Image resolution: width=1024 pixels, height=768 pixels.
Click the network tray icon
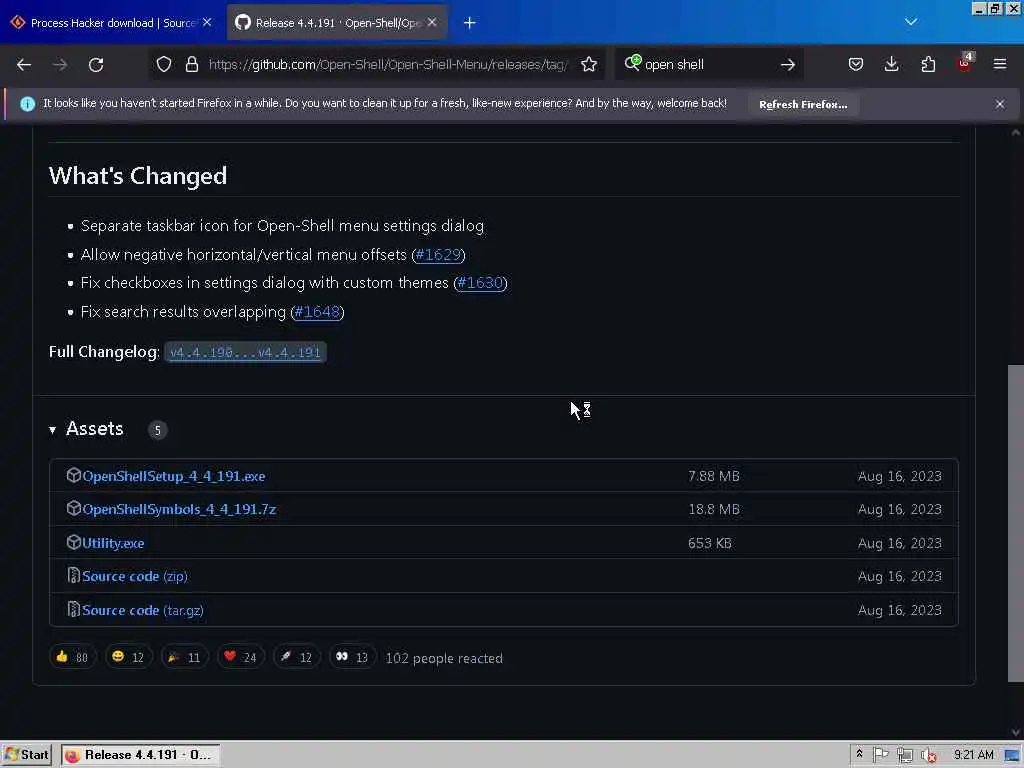tap(904, 756)
